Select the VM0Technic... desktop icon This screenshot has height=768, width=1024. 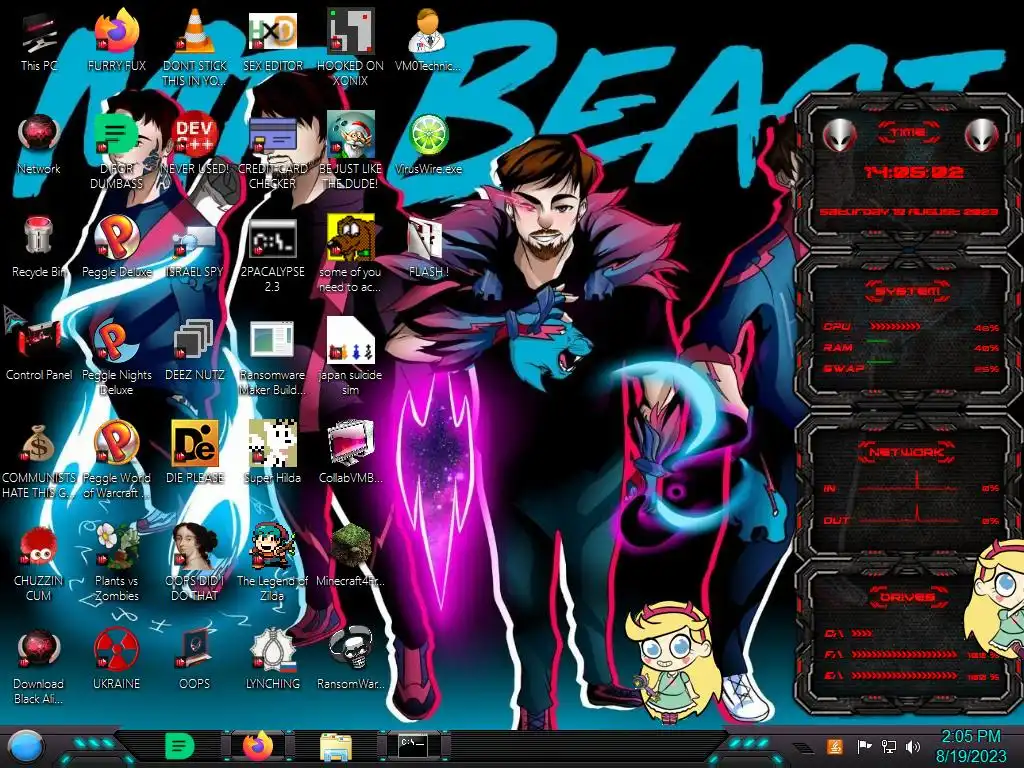click(x=428, y=40)
